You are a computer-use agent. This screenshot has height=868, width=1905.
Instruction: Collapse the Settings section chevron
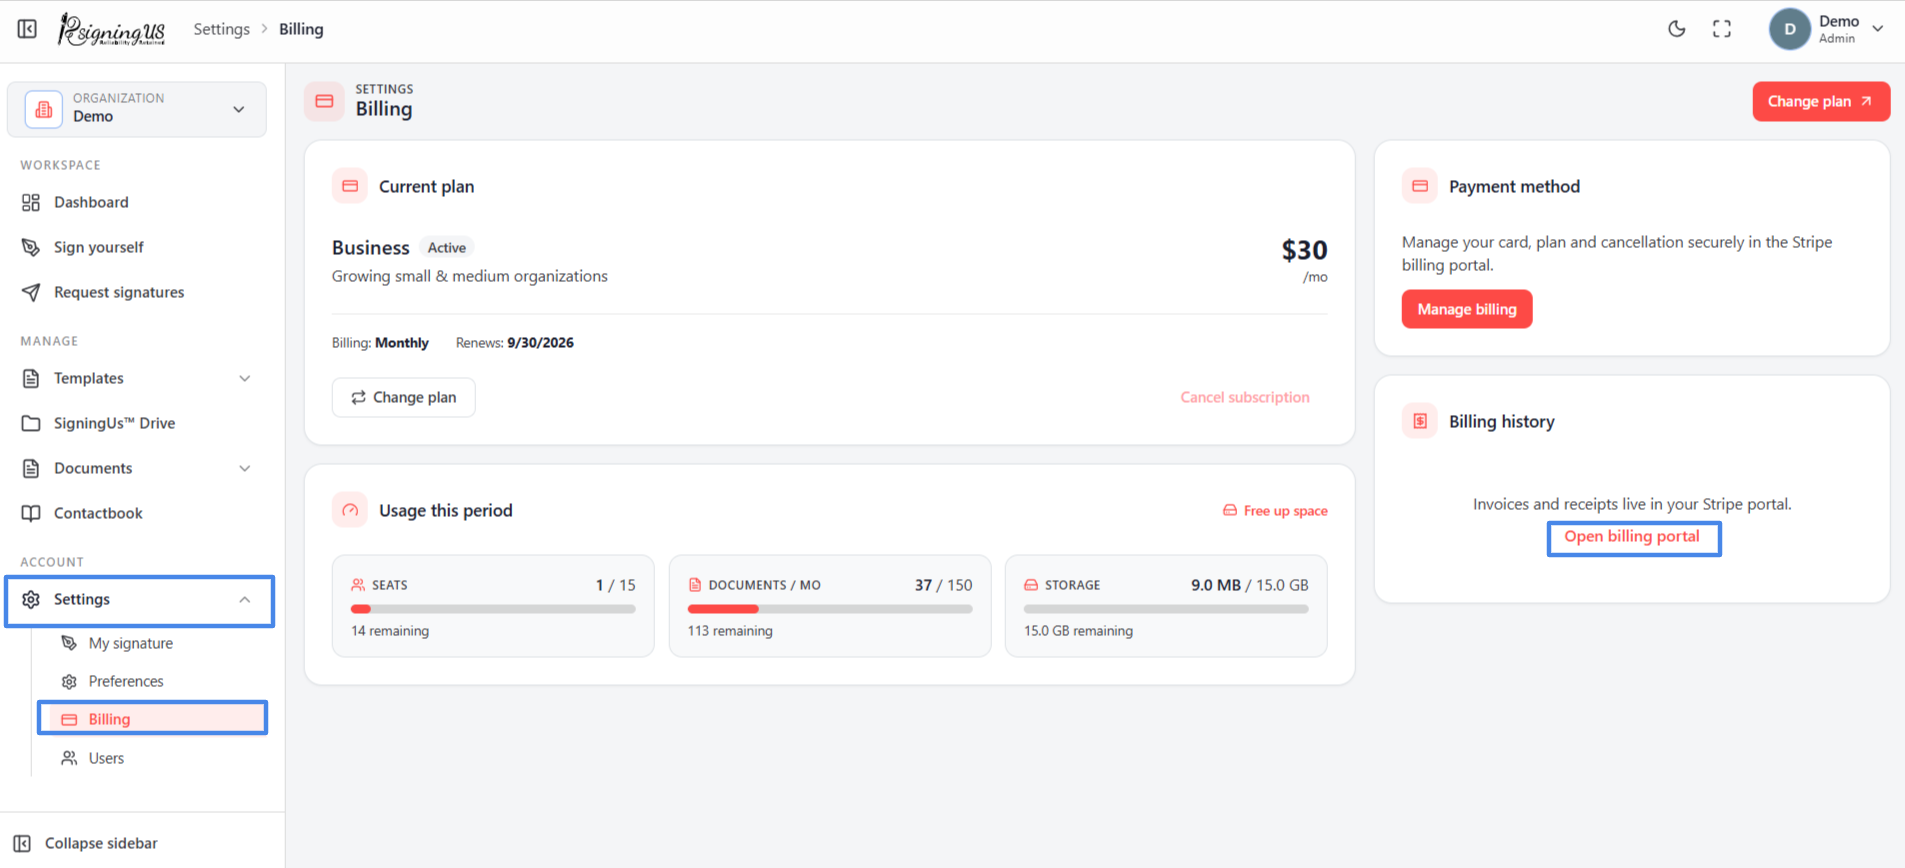click(x=245, y=599)
